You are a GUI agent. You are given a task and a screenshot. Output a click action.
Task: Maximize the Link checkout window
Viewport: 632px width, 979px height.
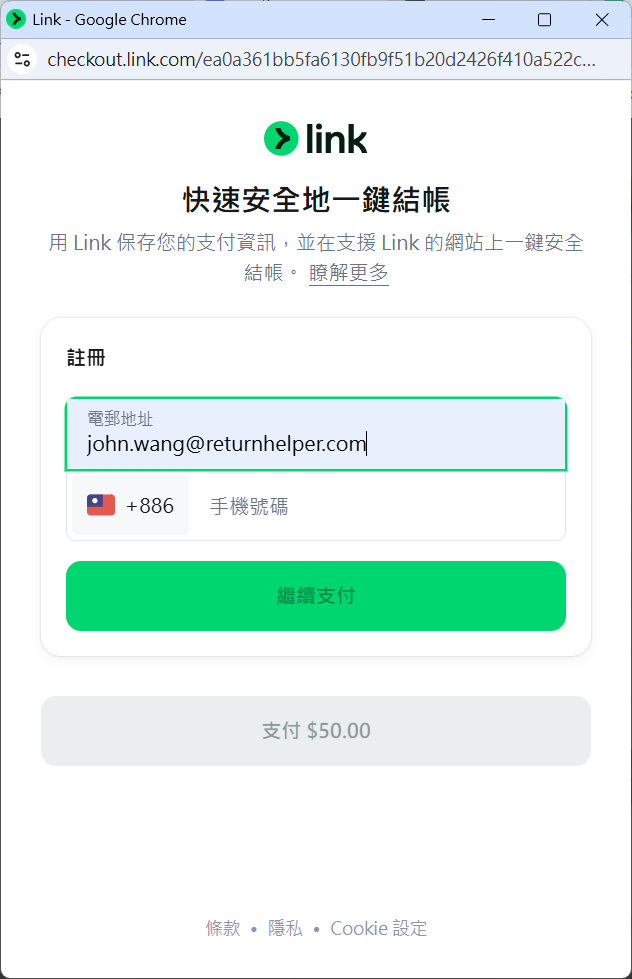click(x=544, y=19)
